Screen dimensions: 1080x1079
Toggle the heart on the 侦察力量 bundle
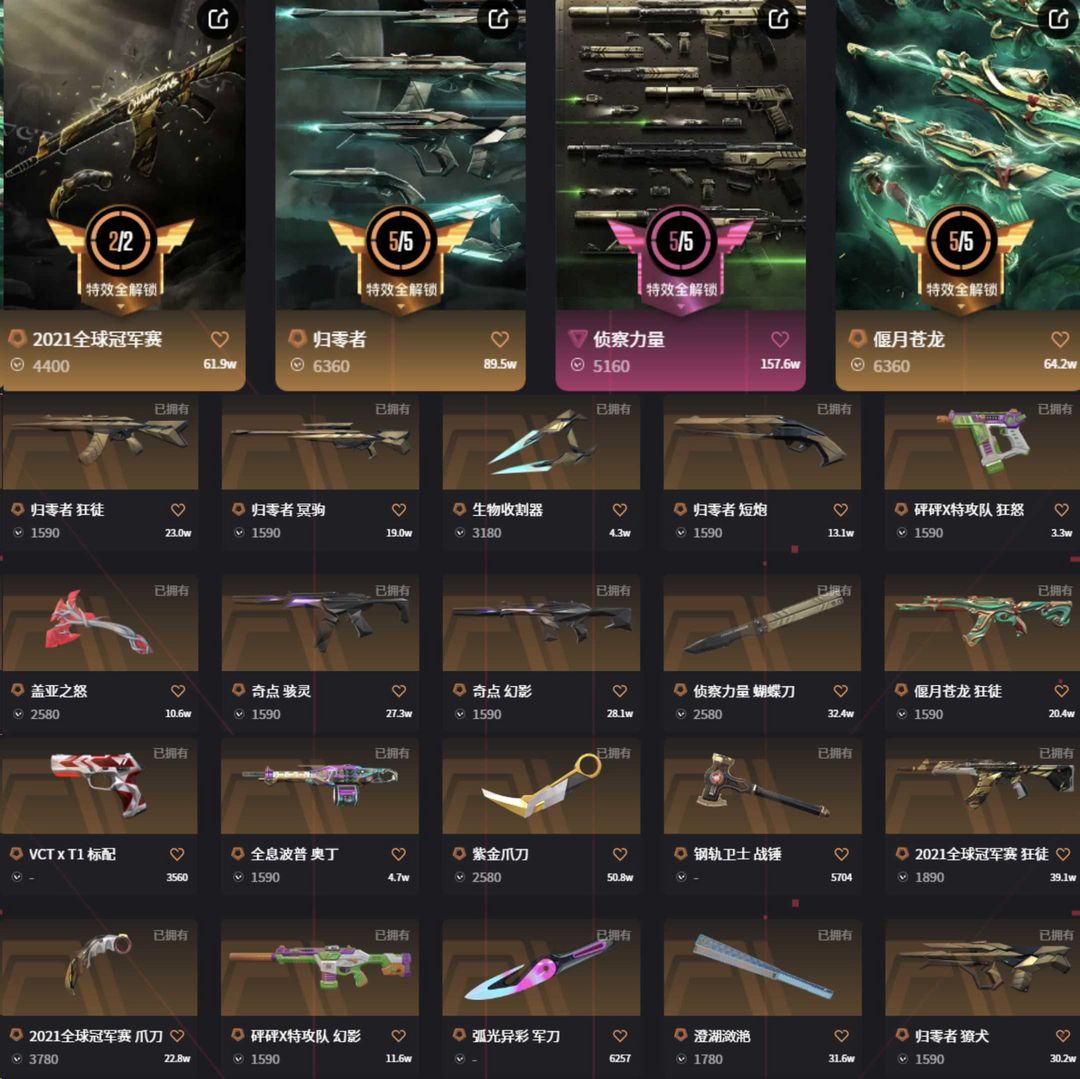coord(780,339)
